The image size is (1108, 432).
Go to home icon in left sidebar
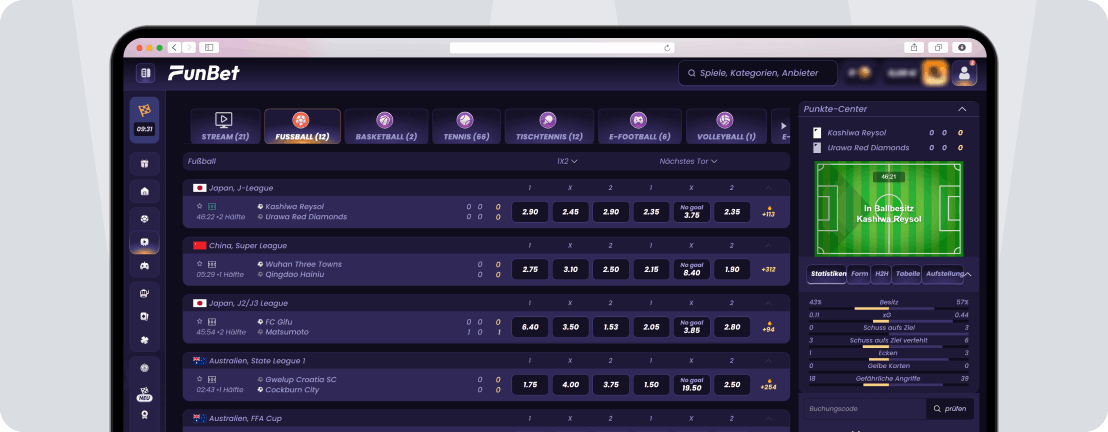tap(144, 191)
